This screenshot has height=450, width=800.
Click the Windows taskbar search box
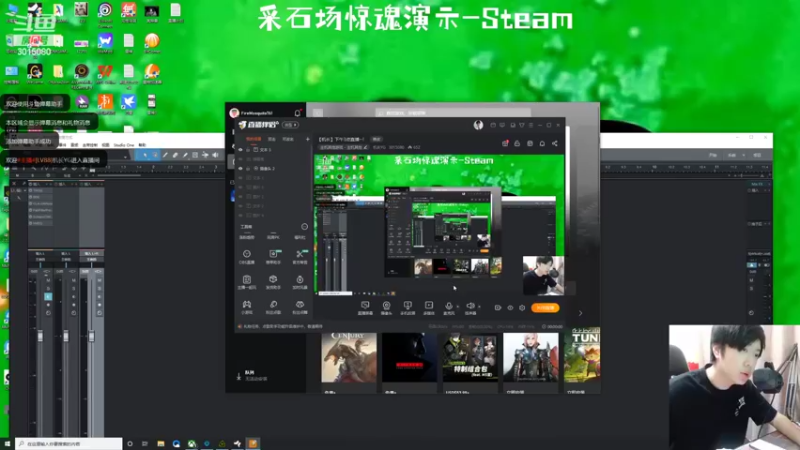pos(69,444)
